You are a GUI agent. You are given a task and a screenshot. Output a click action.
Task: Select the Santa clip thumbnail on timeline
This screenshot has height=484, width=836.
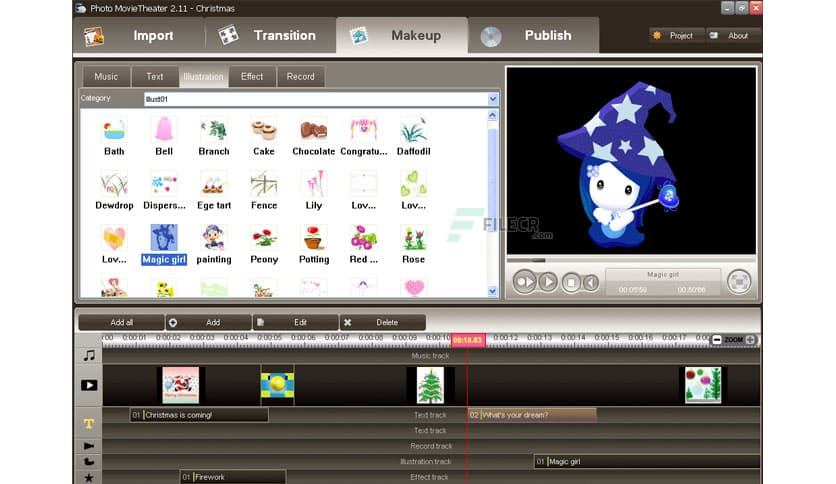coord(181,385)
